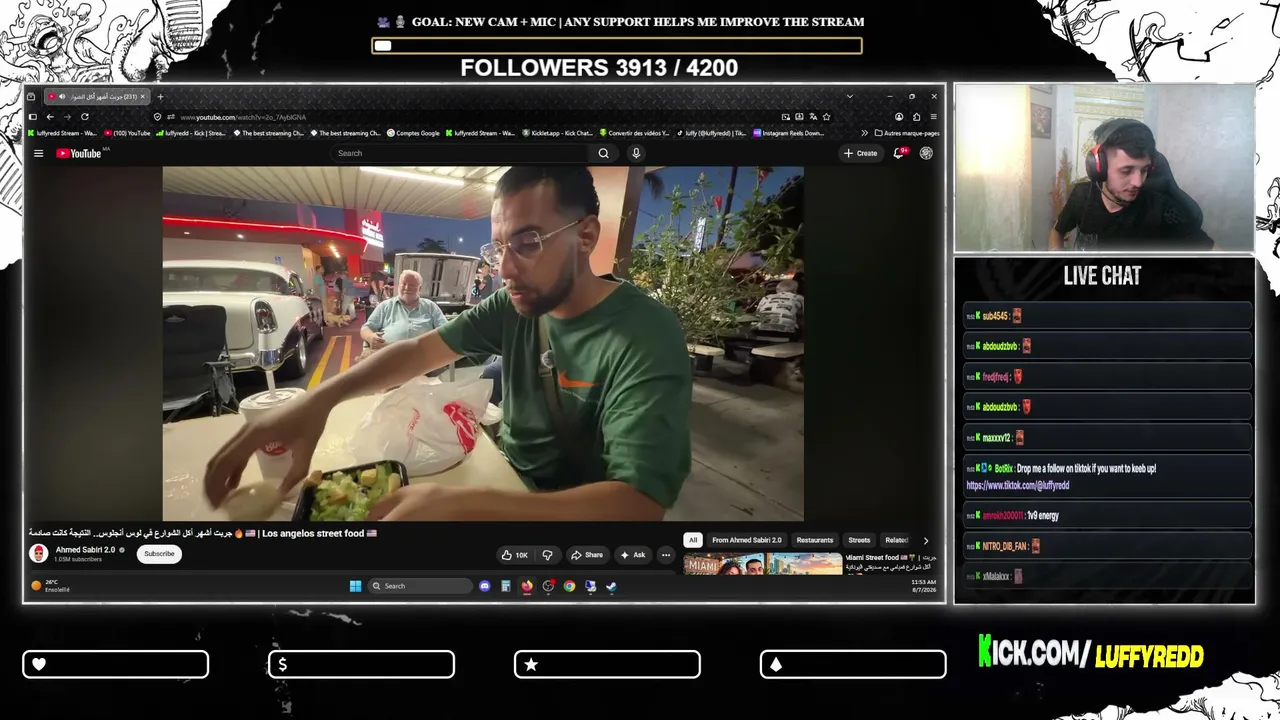The image size is (1280, 720).
Task: Open a new browser tab
Action: coord(160,97)
